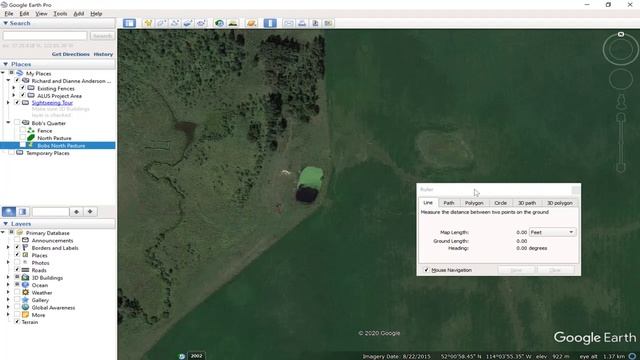Open the View menu
This screenshot has width=640, height=360.
coord(41,13)
